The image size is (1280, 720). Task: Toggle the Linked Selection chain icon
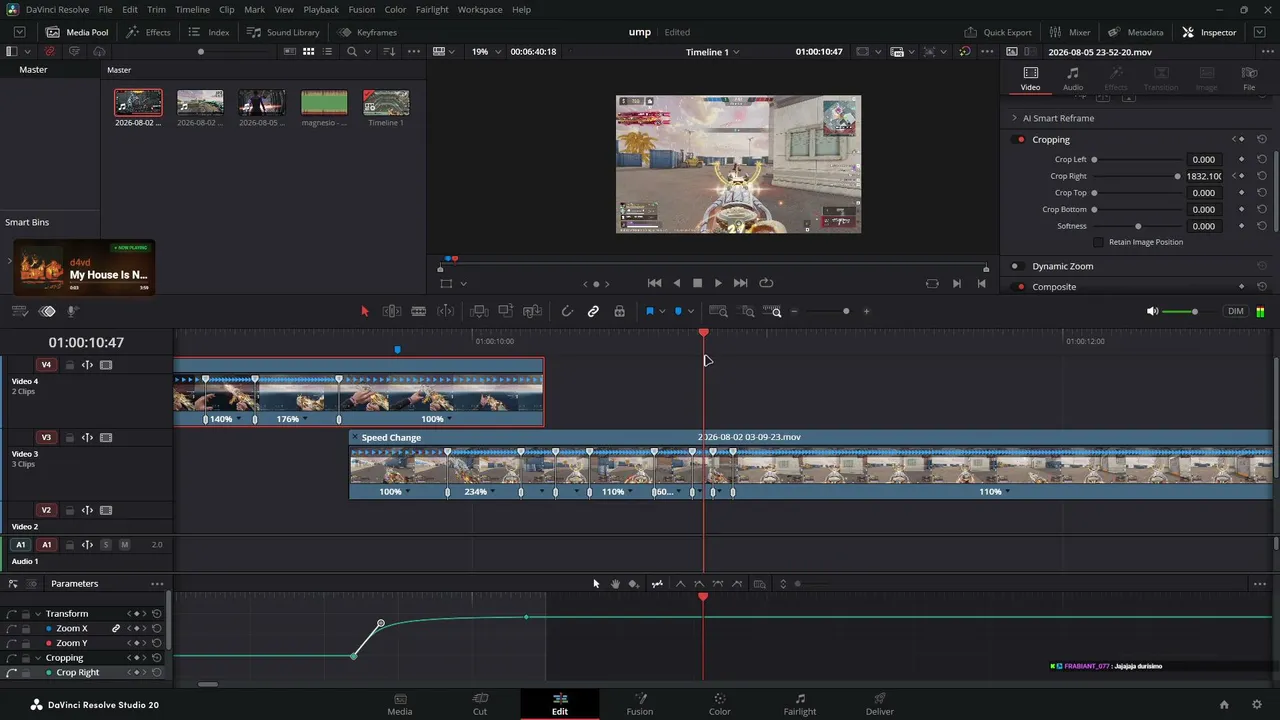tap(593, 311)
